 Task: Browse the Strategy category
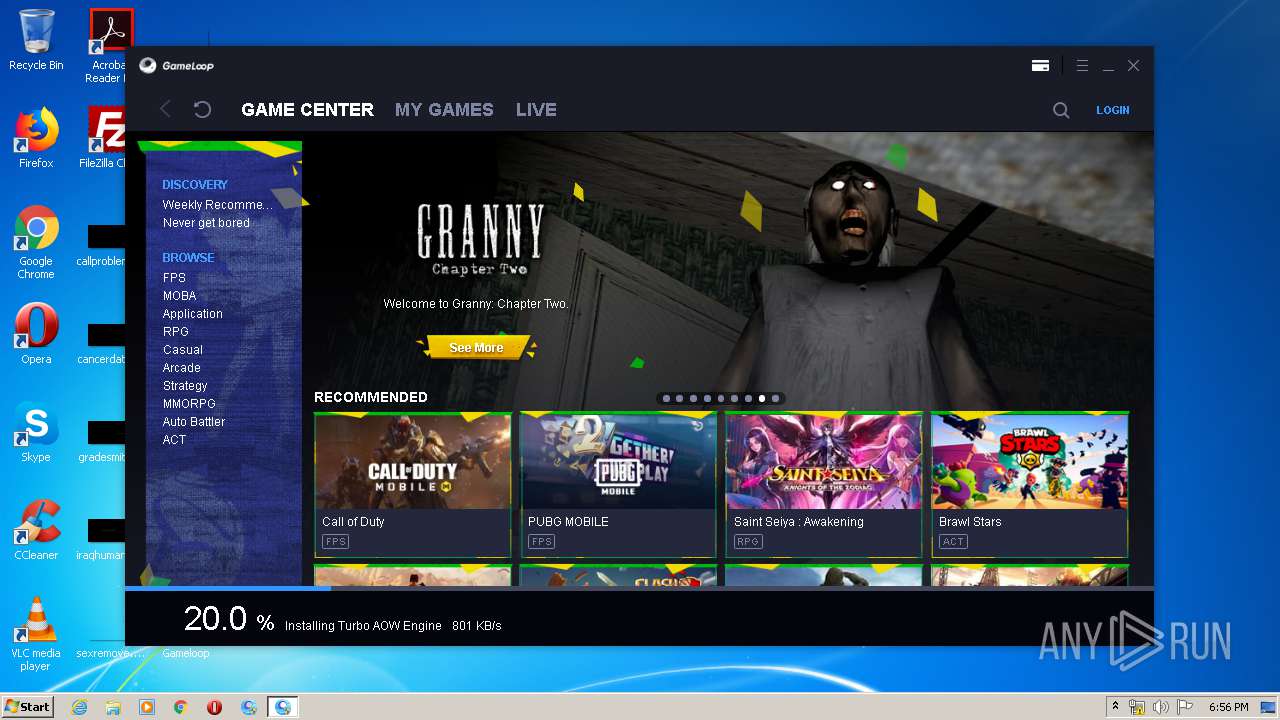click(x=185, y=386)
